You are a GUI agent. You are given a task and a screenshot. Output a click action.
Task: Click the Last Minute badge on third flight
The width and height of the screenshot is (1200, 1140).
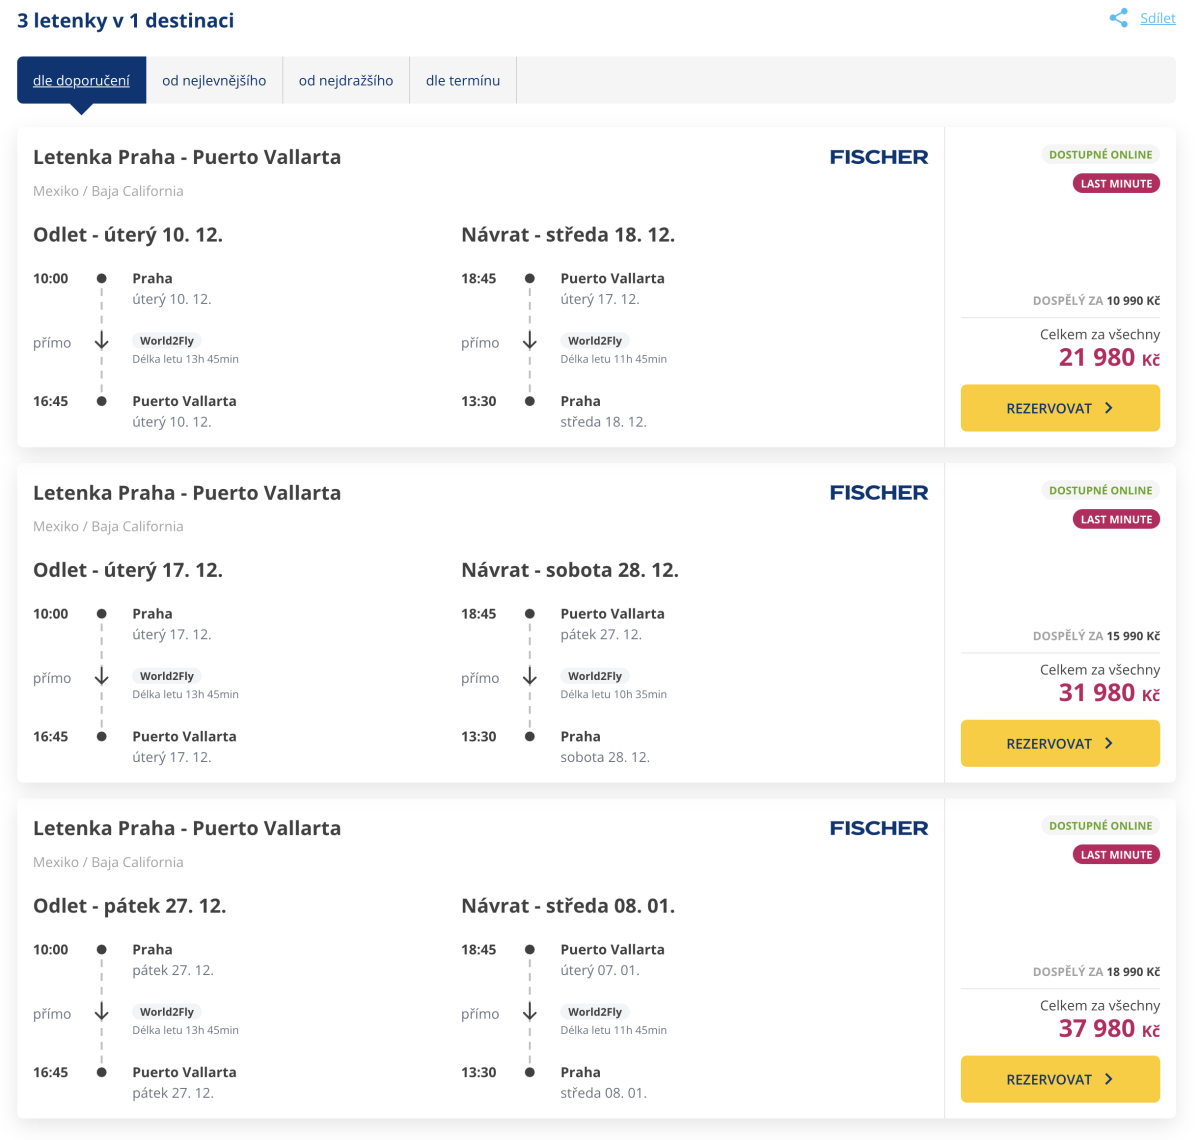point(1116,855)
